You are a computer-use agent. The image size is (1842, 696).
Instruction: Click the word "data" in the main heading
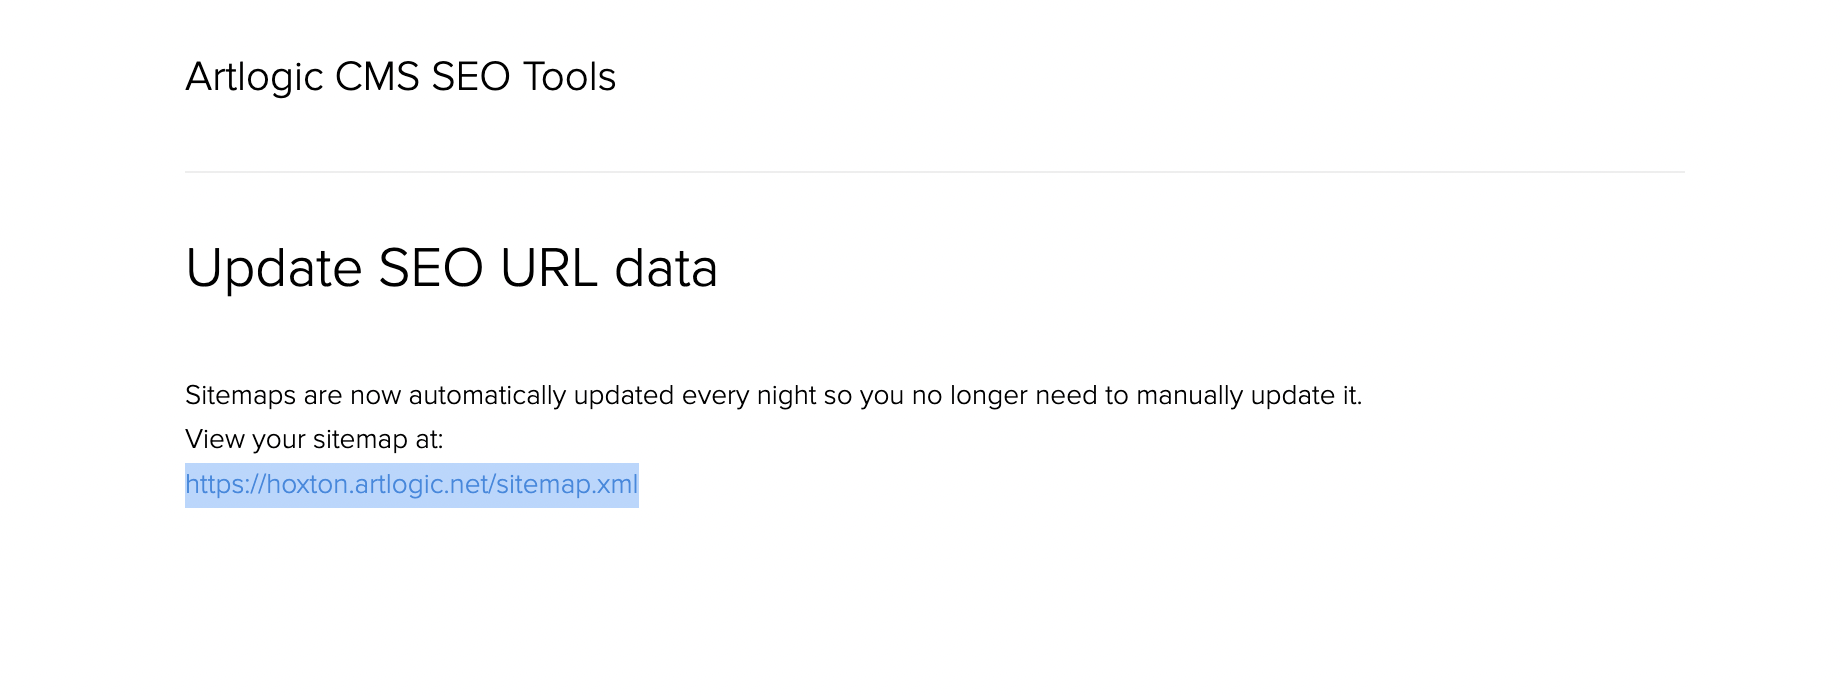coord(666,268)
